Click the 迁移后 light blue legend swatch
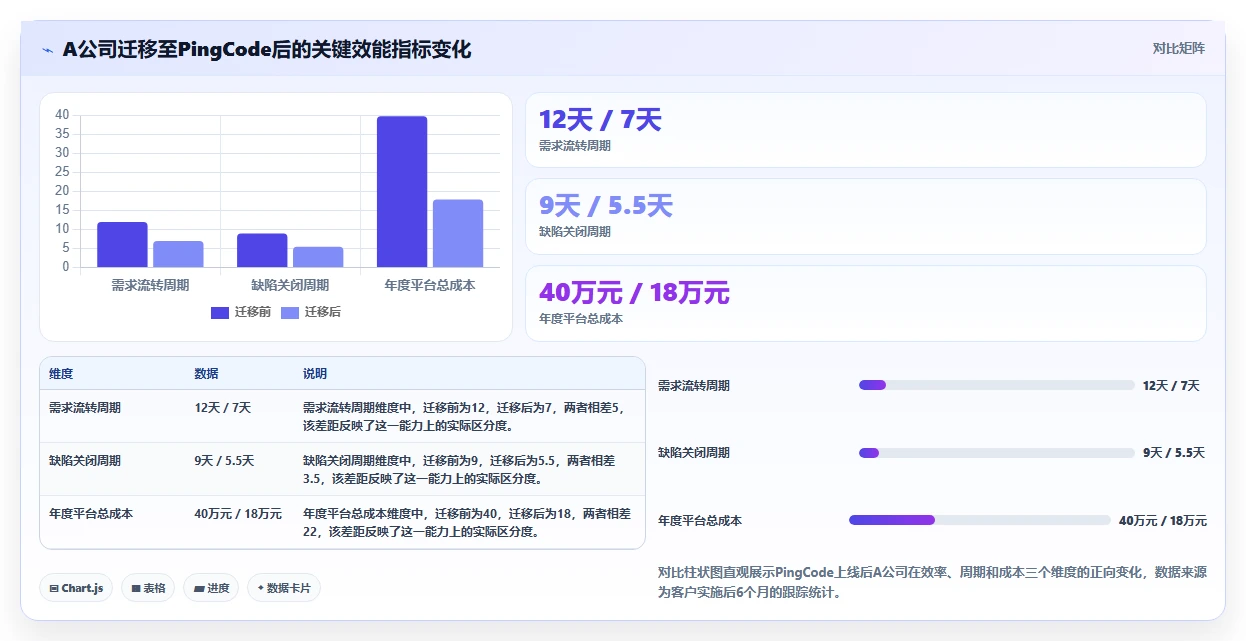 click(290, 312)
